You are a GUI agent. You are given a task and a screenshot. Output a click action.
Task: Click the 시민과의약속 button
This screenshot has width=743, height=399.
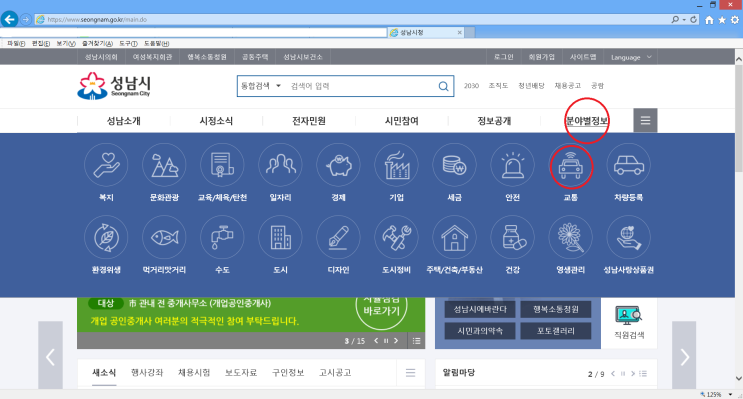pos(480,331)
